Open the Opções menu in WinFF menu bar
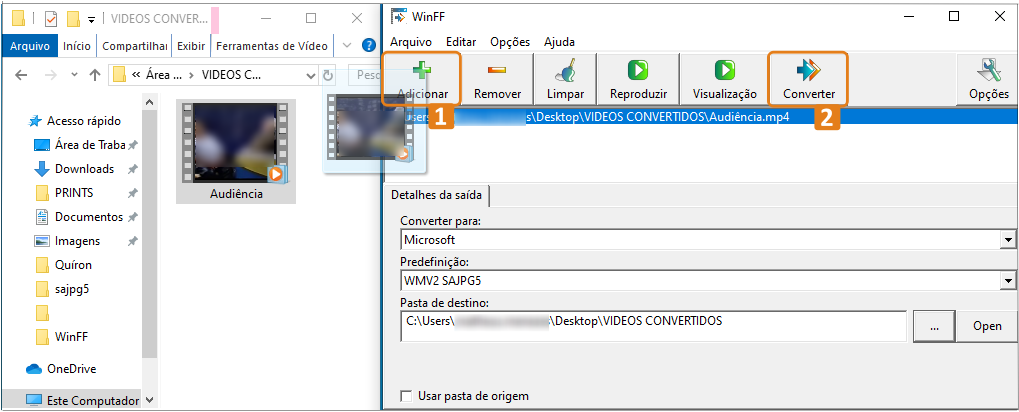 (510, 42)
